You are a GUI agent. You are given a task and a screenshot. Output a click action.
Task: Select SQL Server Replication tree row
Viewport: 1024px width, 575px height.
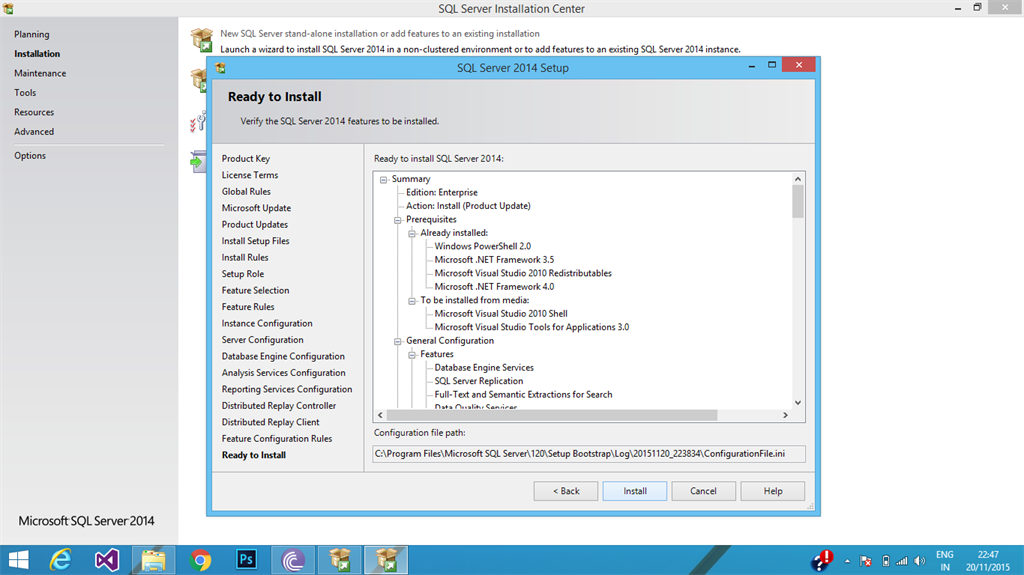click(x=479, y=381)
